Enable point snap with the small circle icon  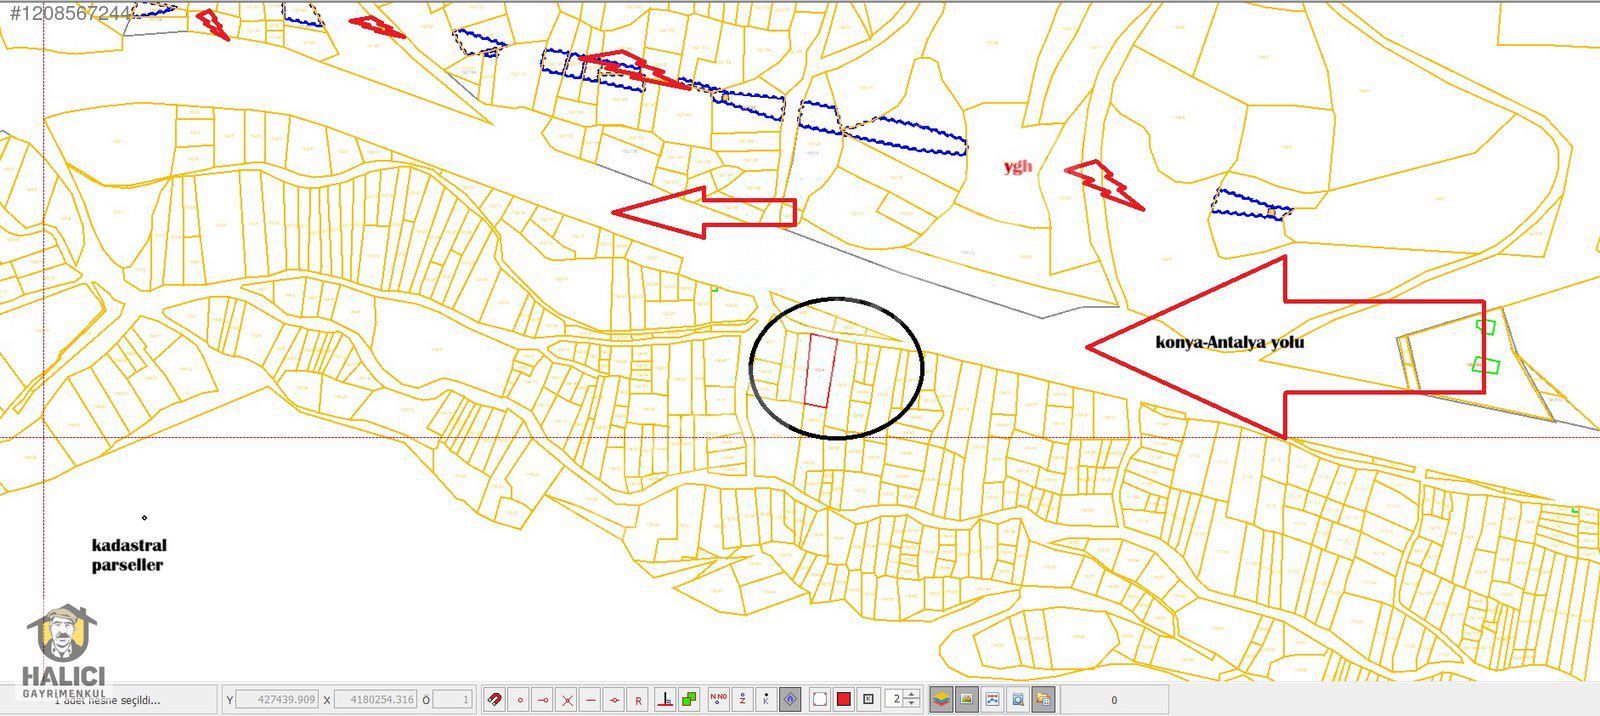point(519,700)
